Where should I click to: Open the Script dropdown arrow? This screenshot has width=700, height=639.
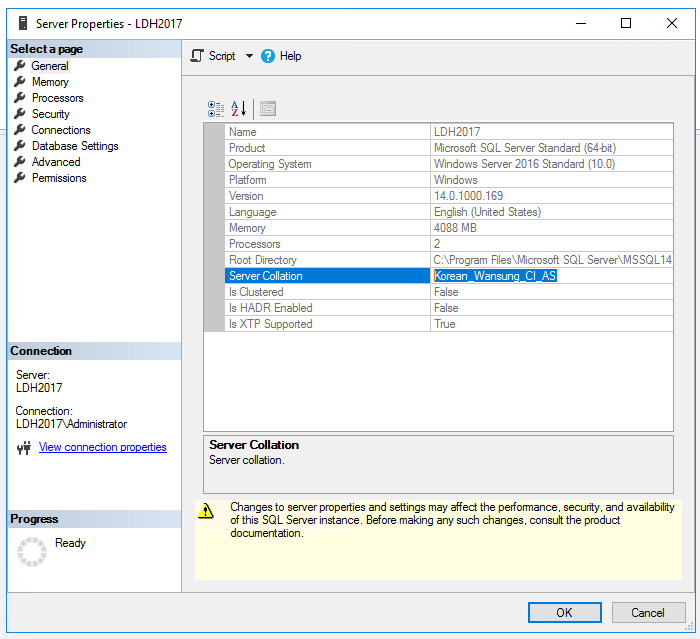click(249, 56)
